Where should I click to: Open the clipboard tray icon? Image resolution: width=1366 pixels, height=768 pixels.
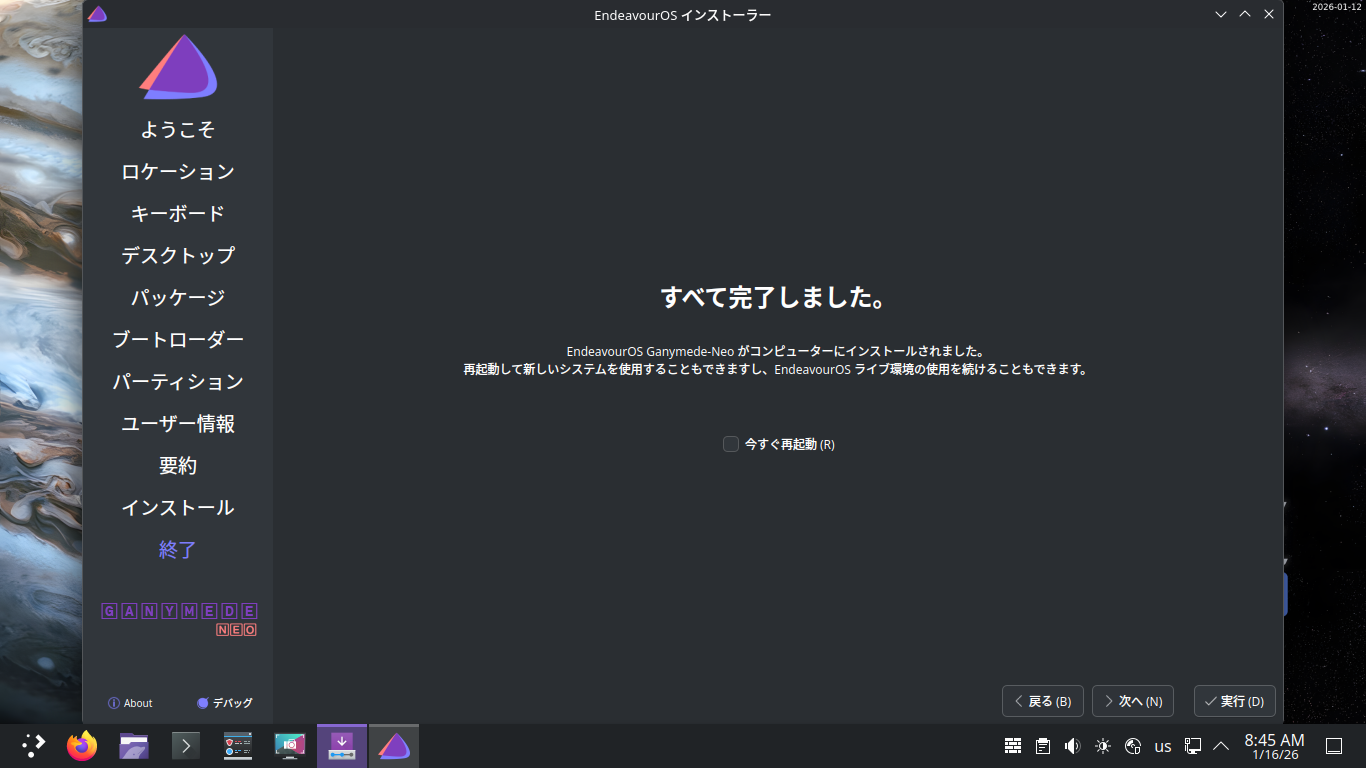(x=1043, y=746)
